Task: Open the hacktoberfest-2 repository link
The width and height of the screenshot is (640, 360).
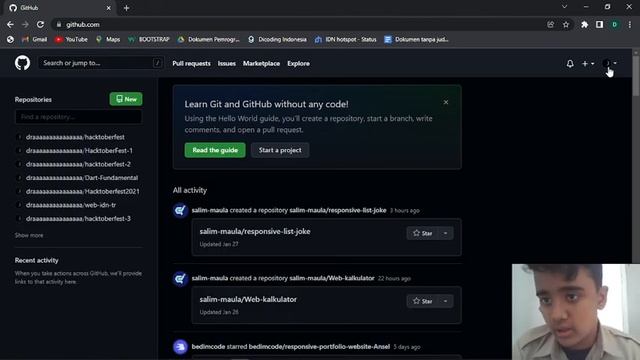Action: (78, 164)
